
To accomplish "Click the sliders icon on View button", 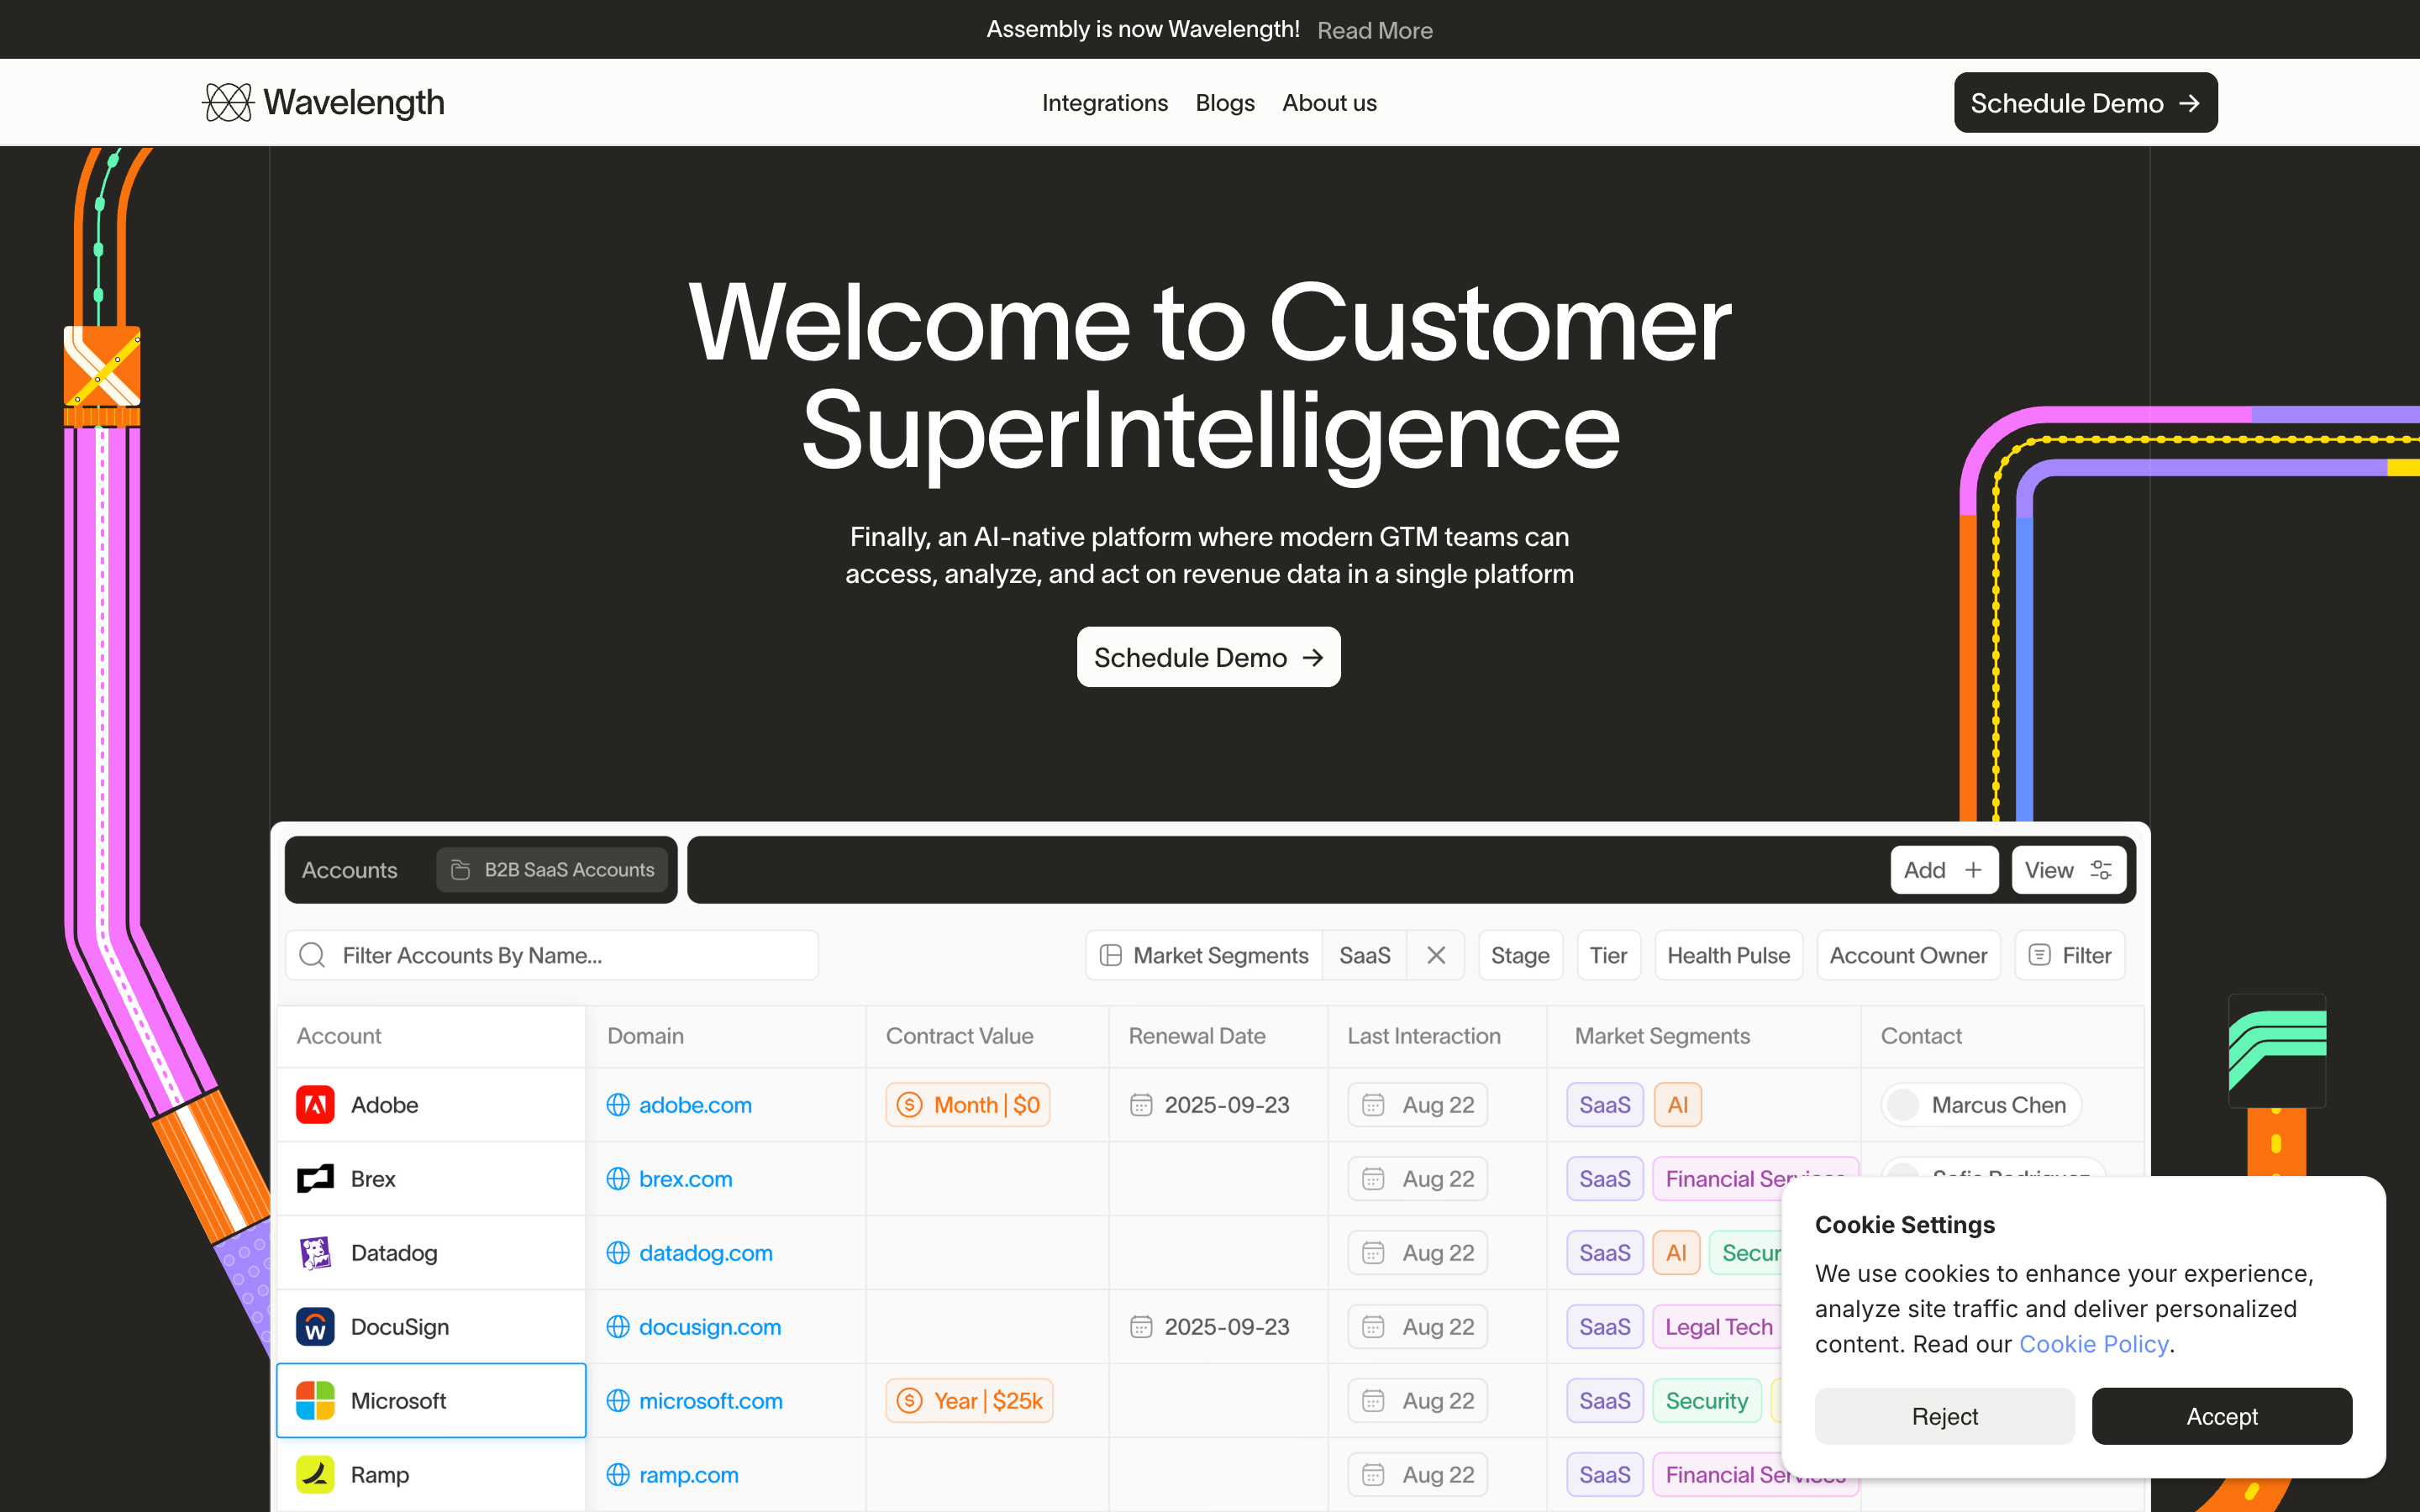I will coord(2101,870).
